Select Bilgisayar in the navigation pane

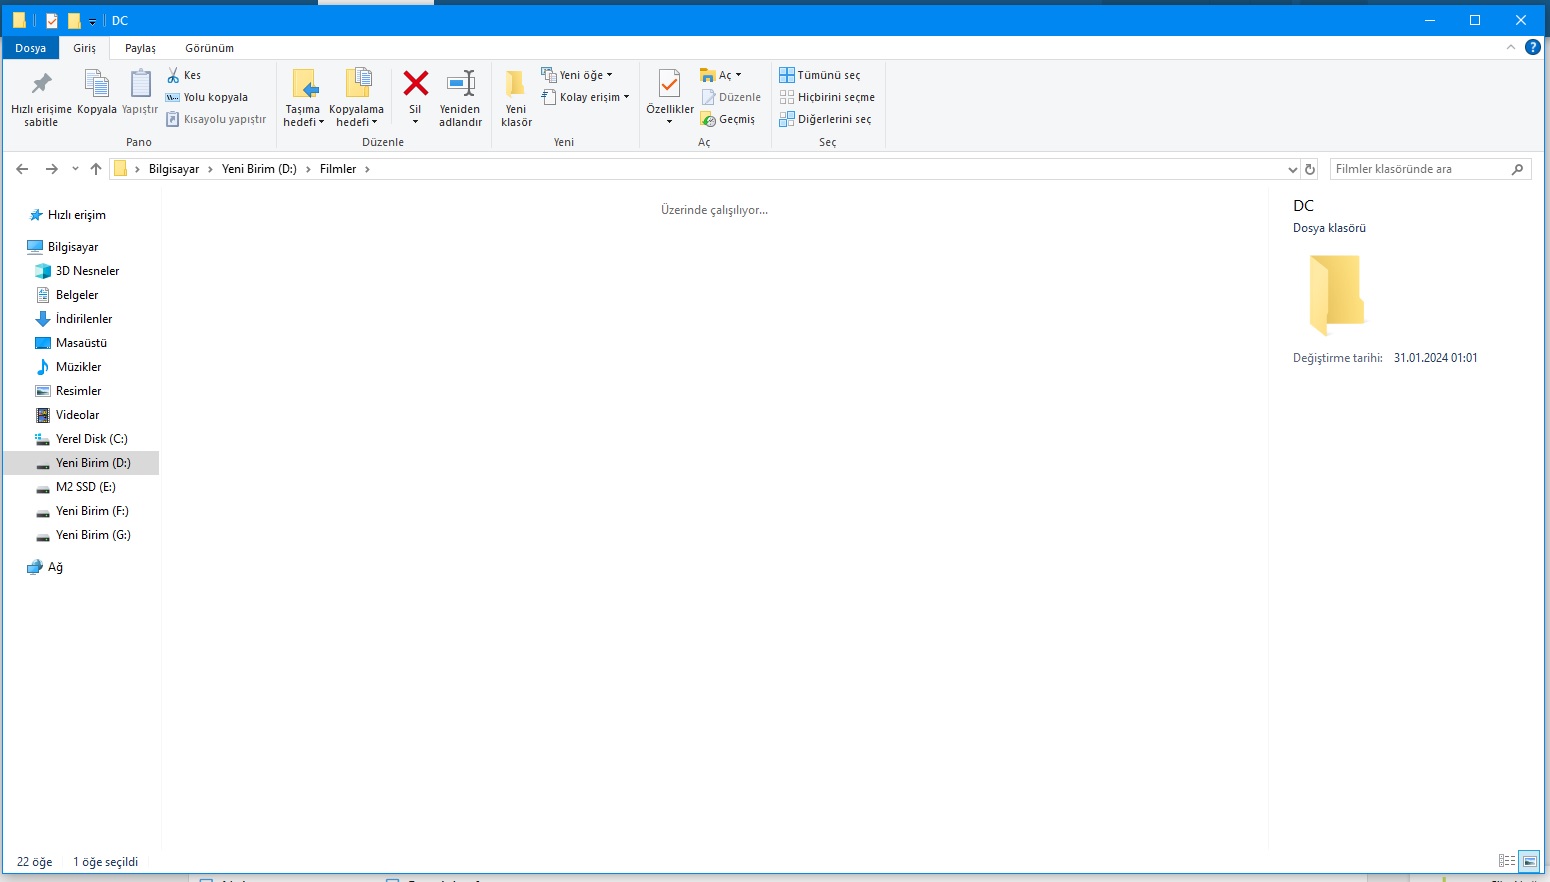coord(73,247)
